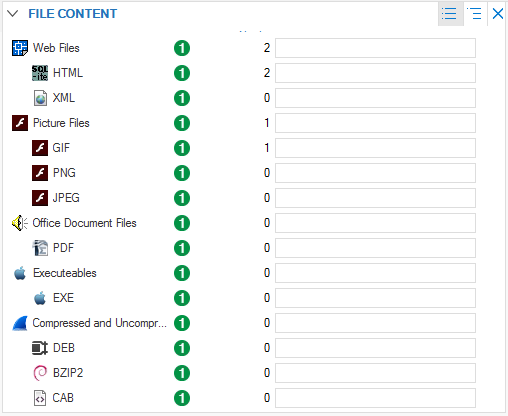Select the JPEG tree item

click(x=66, y=198)
